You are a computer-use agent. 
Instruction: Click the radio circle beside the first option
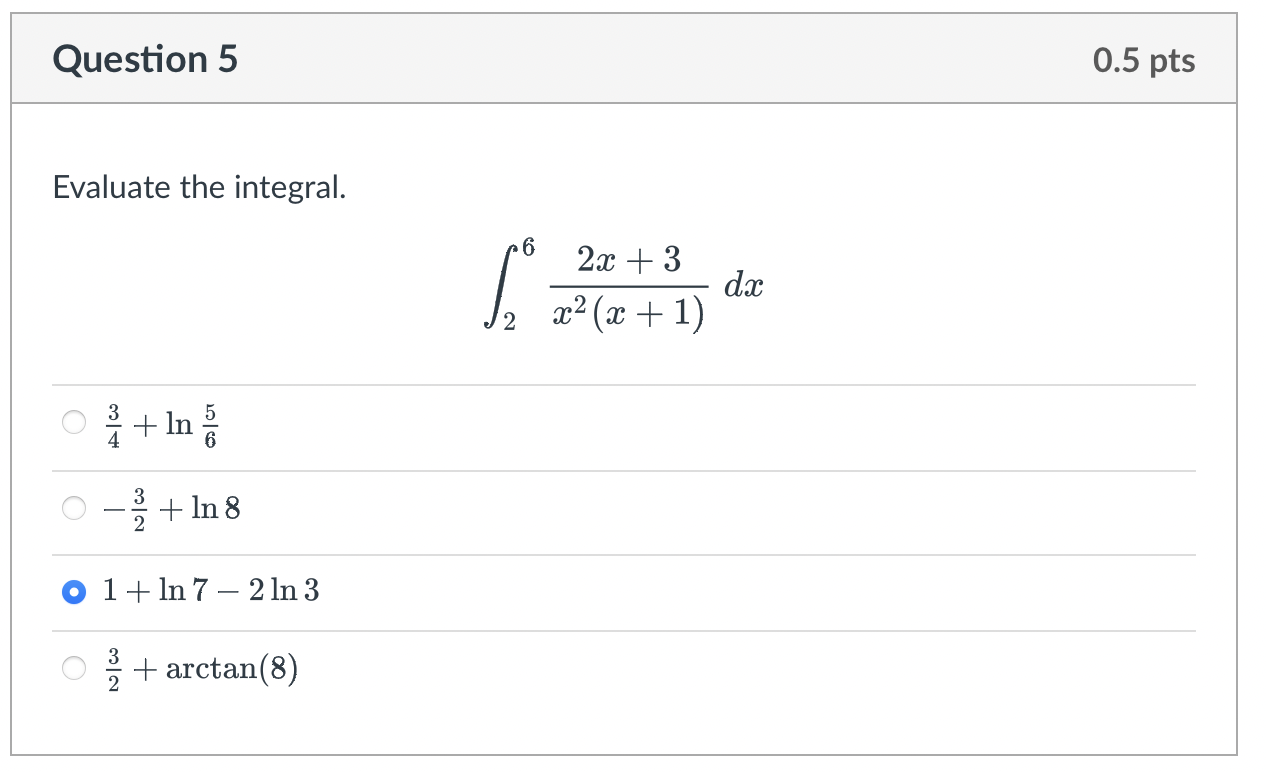(74, 423)
